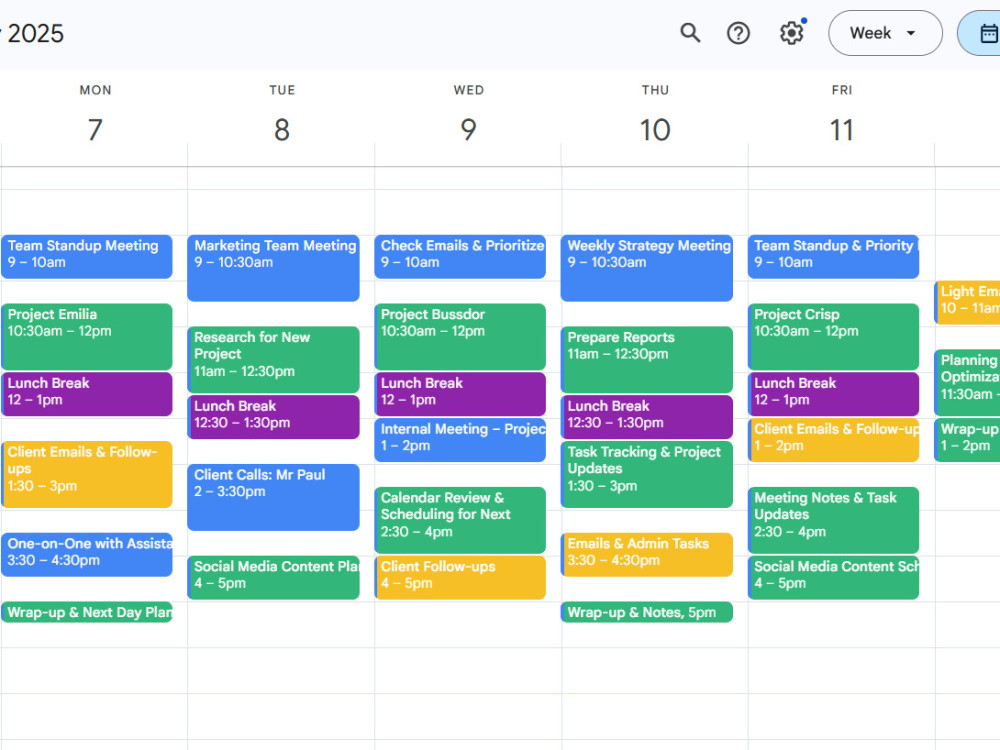Viewport: 1000px width, 750px height.
Task: Open the Weekly Strategy Meeting event
Action: tap(647, 268)
